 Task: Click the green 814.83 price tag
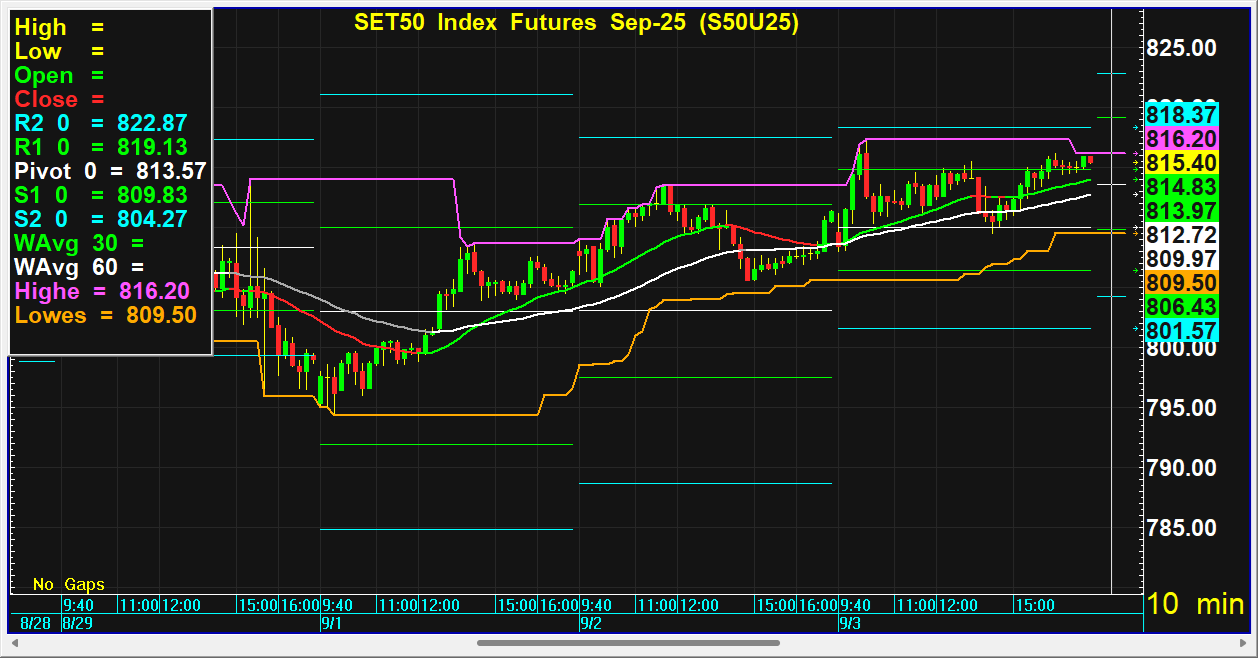[1182, 186]
